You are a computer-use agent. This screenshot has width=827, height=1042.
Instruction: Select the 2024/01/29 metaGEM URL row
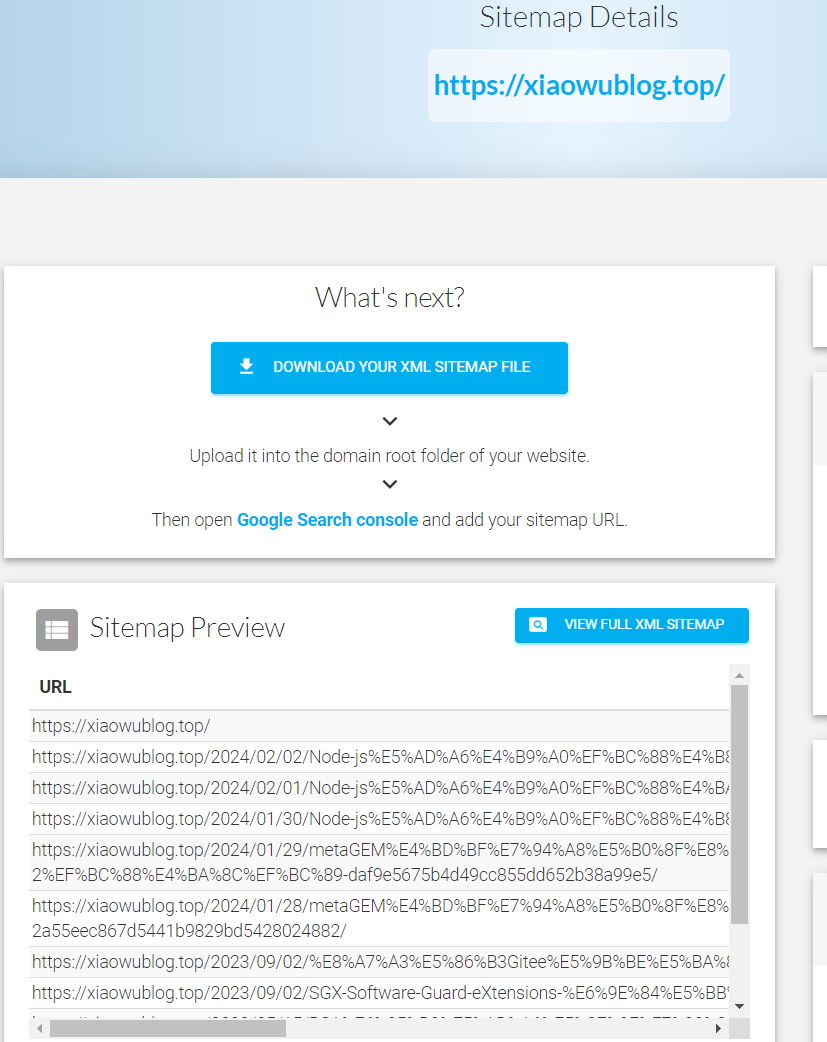click(x=380, y=862)
